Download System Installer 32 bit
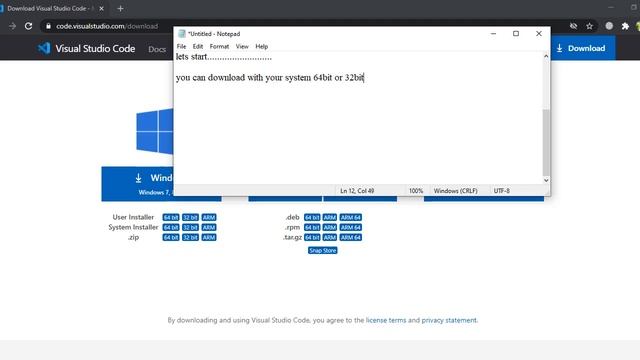 (x=190, y=227)
